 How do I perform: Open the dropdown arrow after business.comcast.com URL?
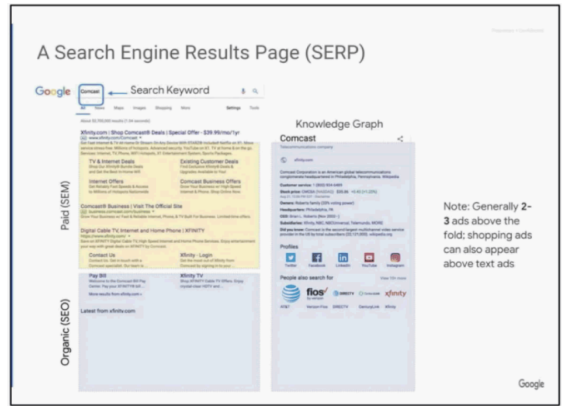[x=153, y=211]
